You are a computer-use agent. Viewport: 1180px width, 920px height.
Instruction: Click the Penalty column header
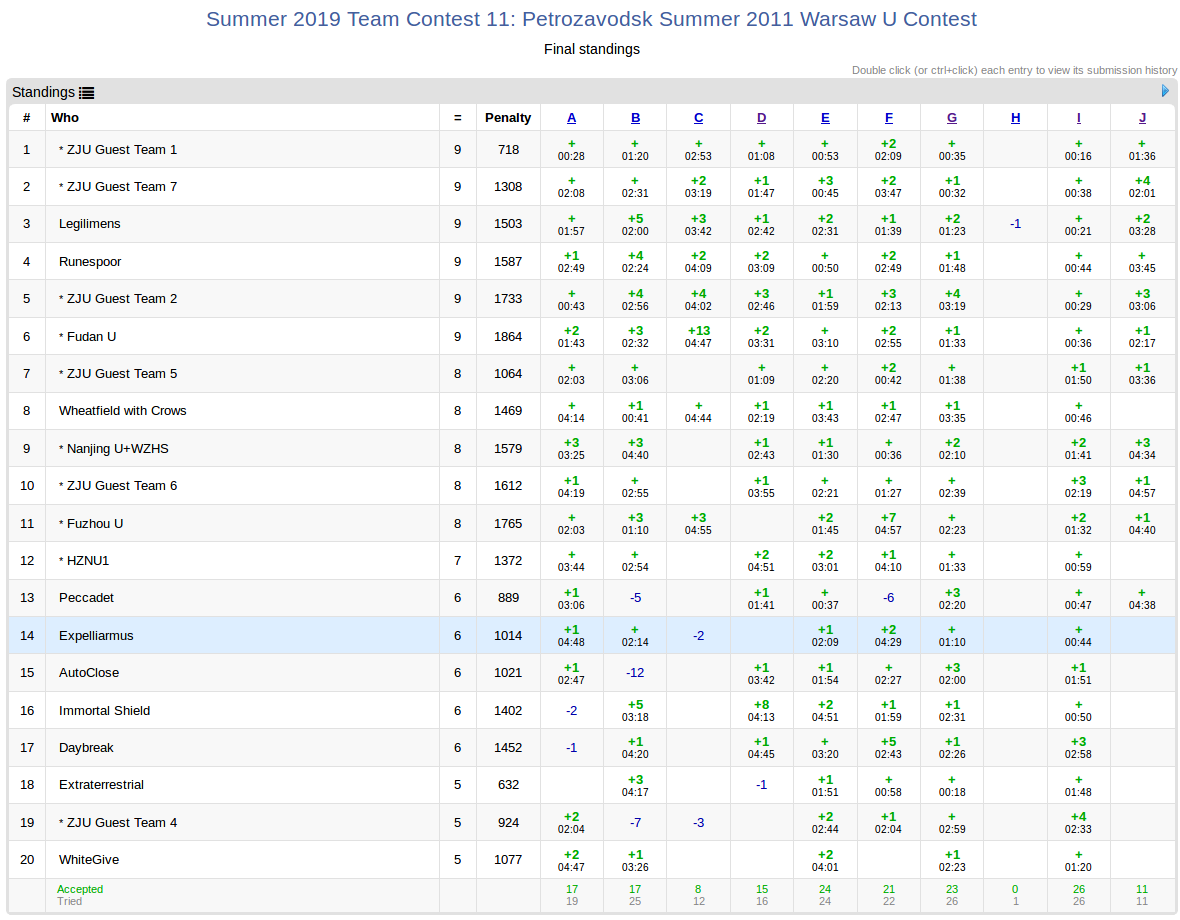508,118
